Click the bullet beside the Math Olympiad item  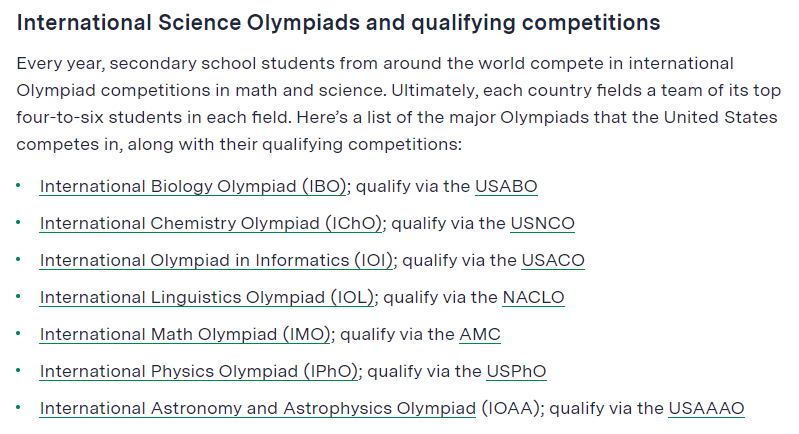19,334
